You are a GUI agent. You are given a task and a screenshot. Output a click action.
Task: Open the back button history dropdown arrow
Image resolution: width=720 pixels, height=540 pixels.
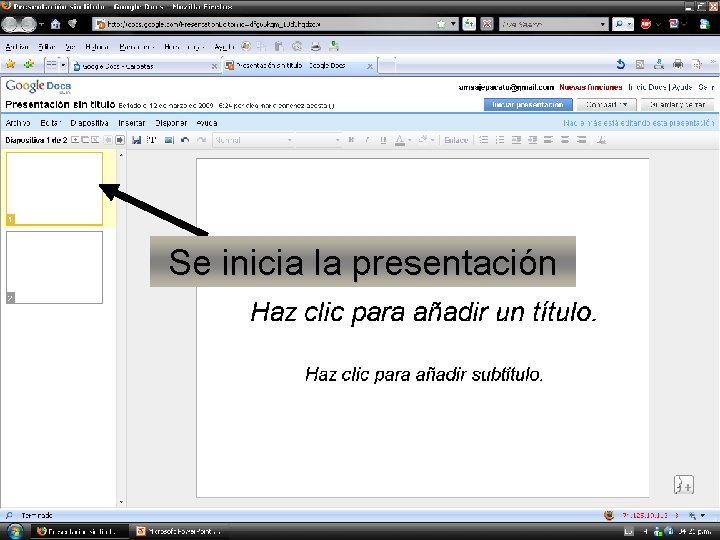[41, 24]
